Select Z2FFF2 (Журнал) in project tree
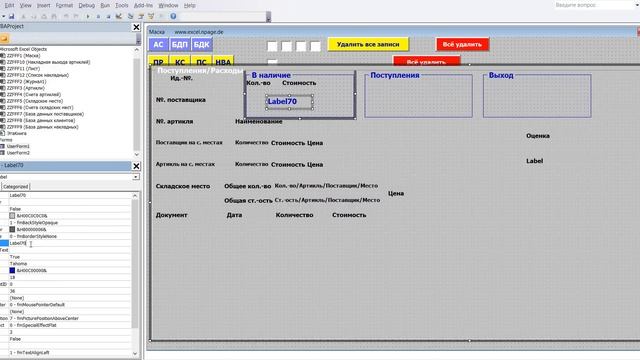Viewport: 640px width, 360px height. pyautogui.click(x=26, y=82)
